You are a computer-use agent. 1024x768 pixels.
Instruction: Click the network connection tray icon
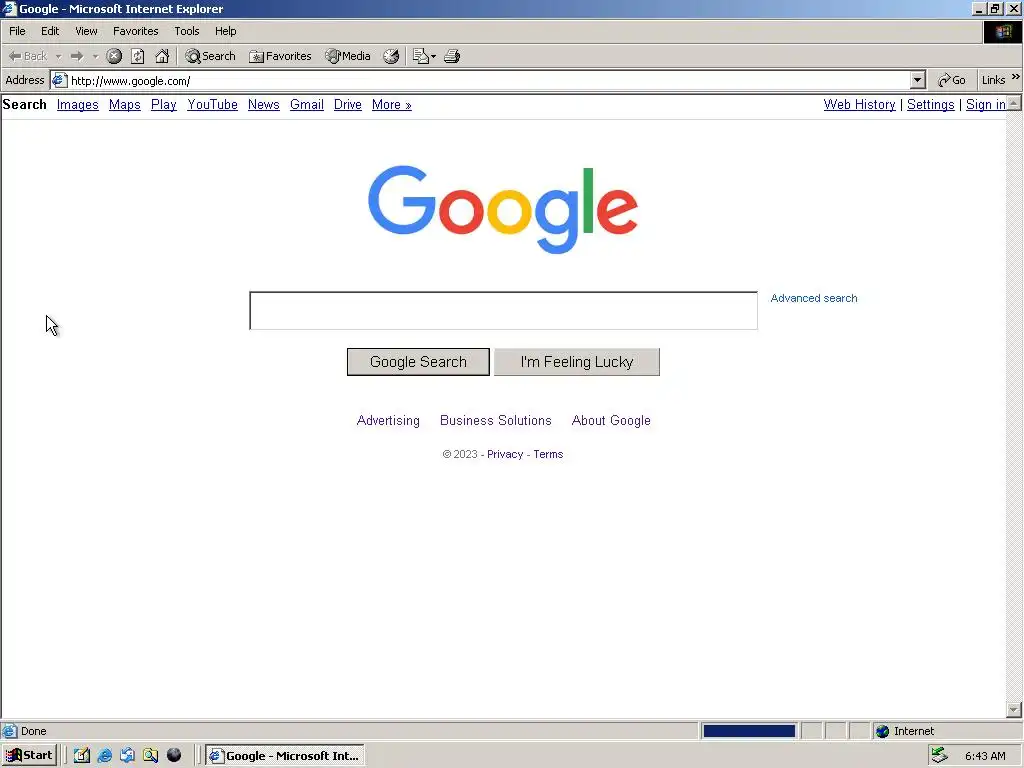[939, 755]
